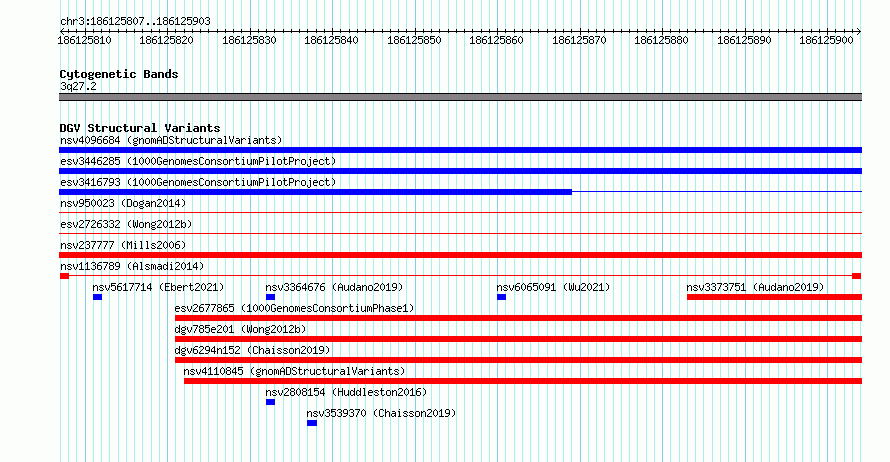Click the DGV Structural Variants track title
The width and height of the screenshot is (890, 462).
[x=140, y=128]
